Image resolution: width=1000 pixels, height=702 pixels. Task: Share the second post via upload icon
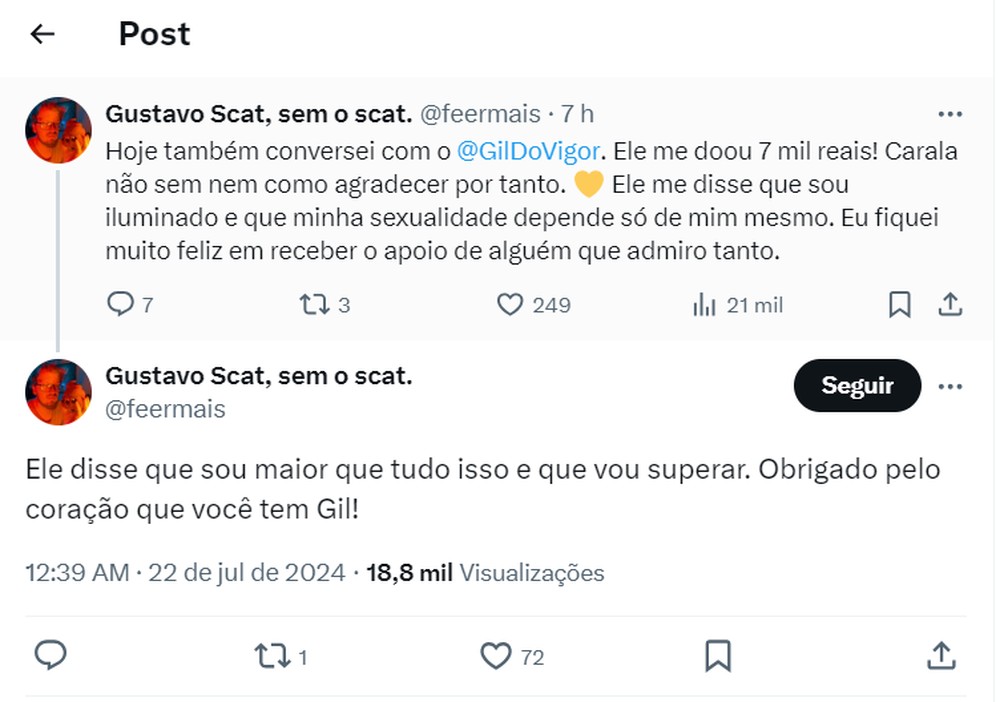(940, 657)
